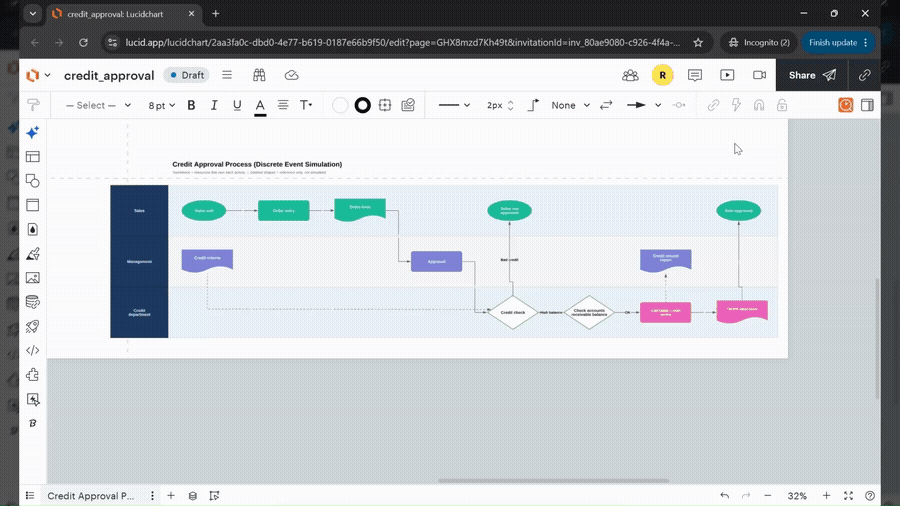Select the line color swatch
The image size is (900, 506).
(x=363, y=105)
